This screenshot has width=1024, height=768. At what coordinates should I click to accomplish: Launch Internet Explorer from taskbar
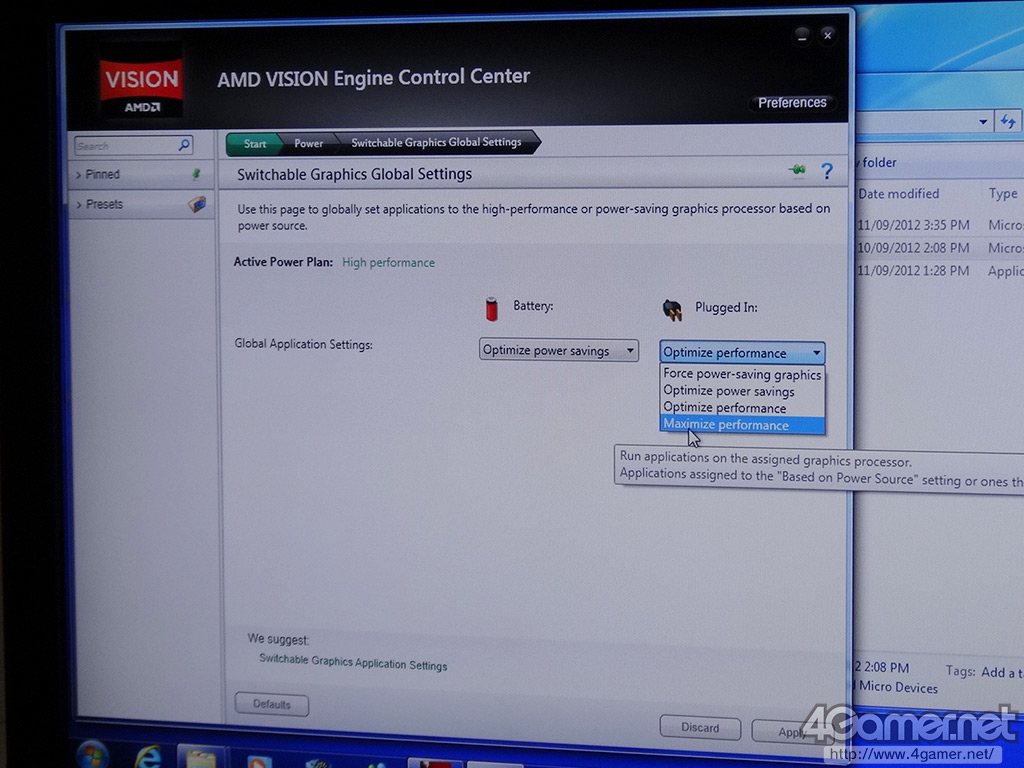coord(148,756)
